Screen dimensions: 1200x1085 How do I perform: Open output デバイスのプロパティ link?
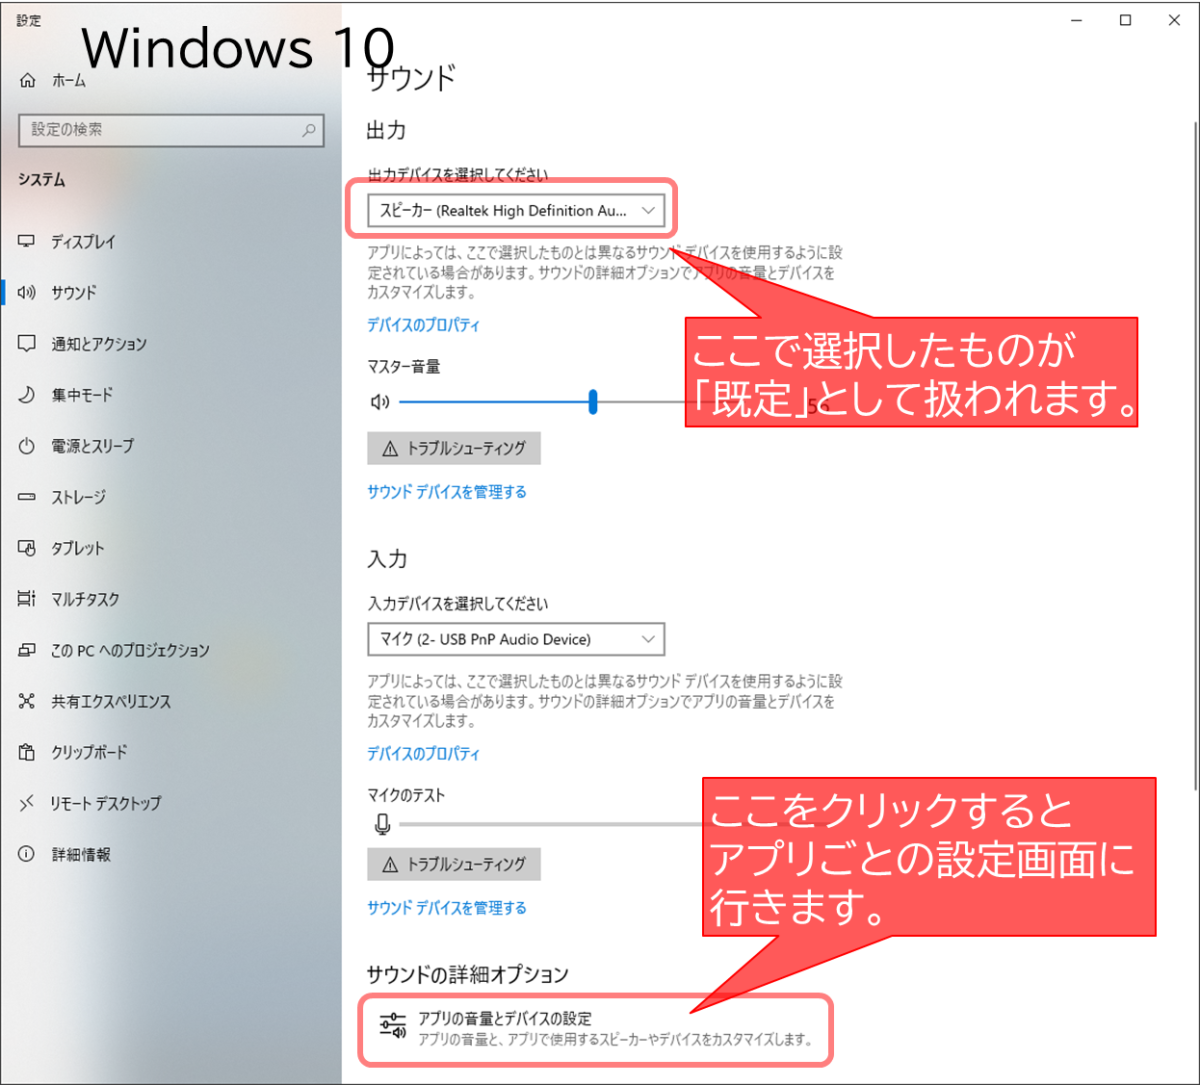click(423, 325)
